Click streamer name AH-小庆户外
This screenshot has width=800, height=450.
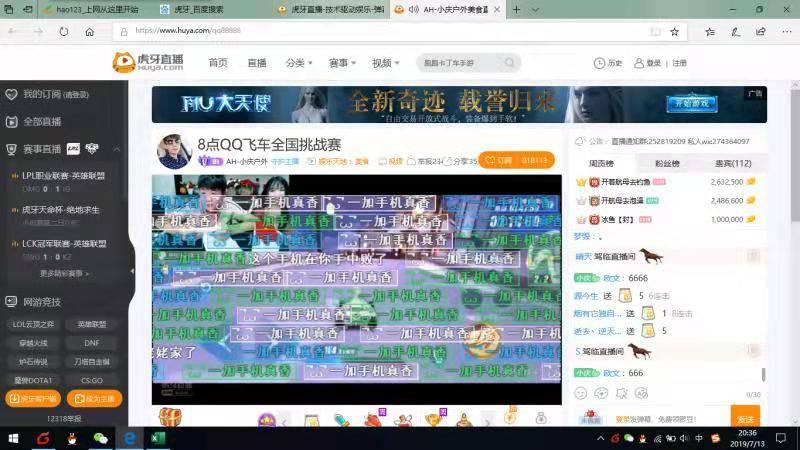[246, 161]
